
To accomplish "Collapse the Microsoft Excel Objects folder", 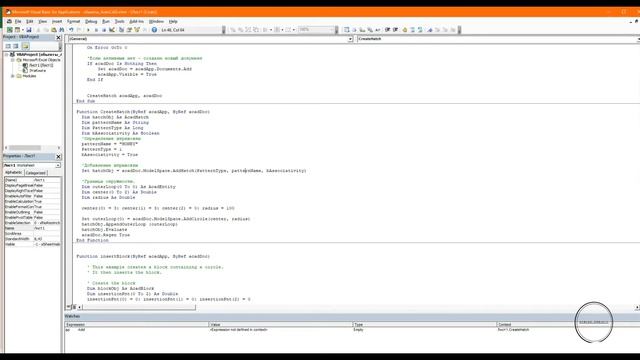I will (x=13, y=60).
